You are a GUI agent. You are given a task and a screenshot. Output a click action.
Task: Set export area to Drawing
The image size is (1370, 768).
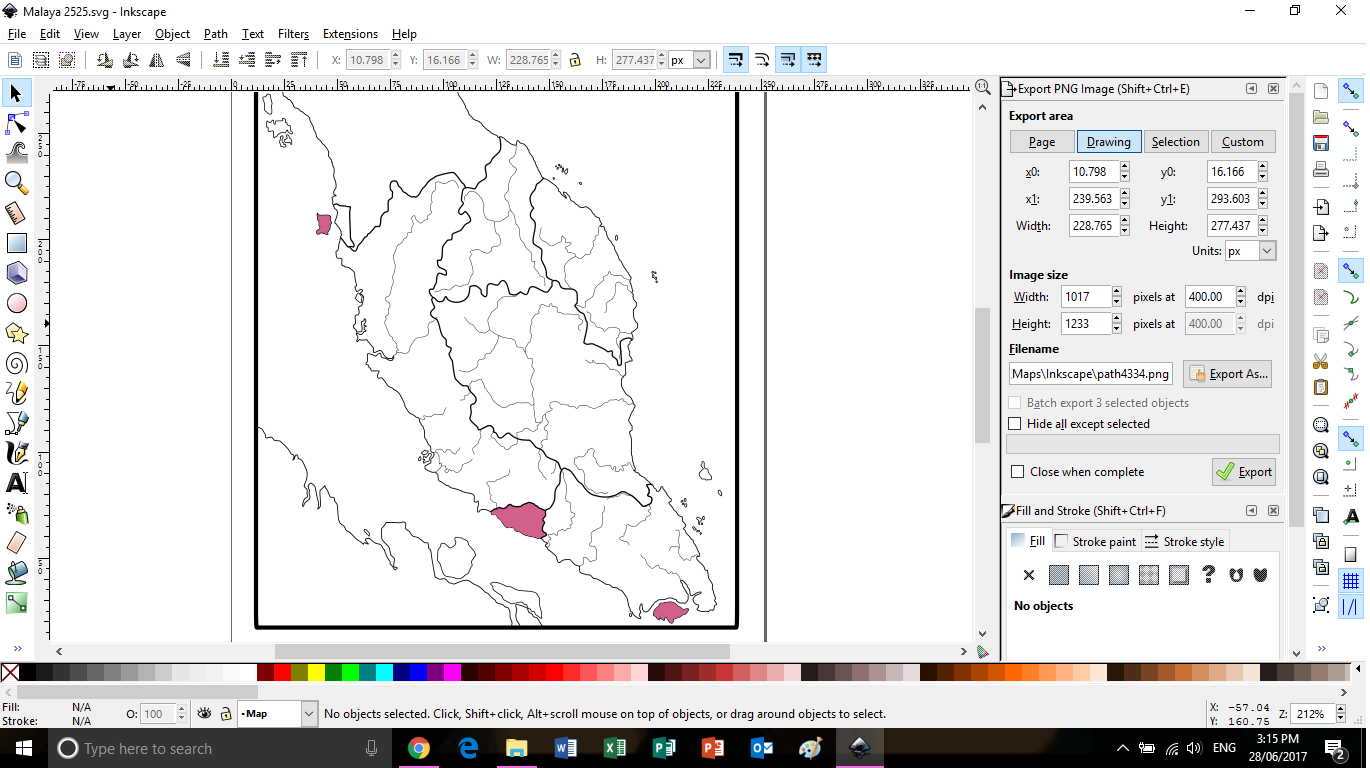point(1109,142)
